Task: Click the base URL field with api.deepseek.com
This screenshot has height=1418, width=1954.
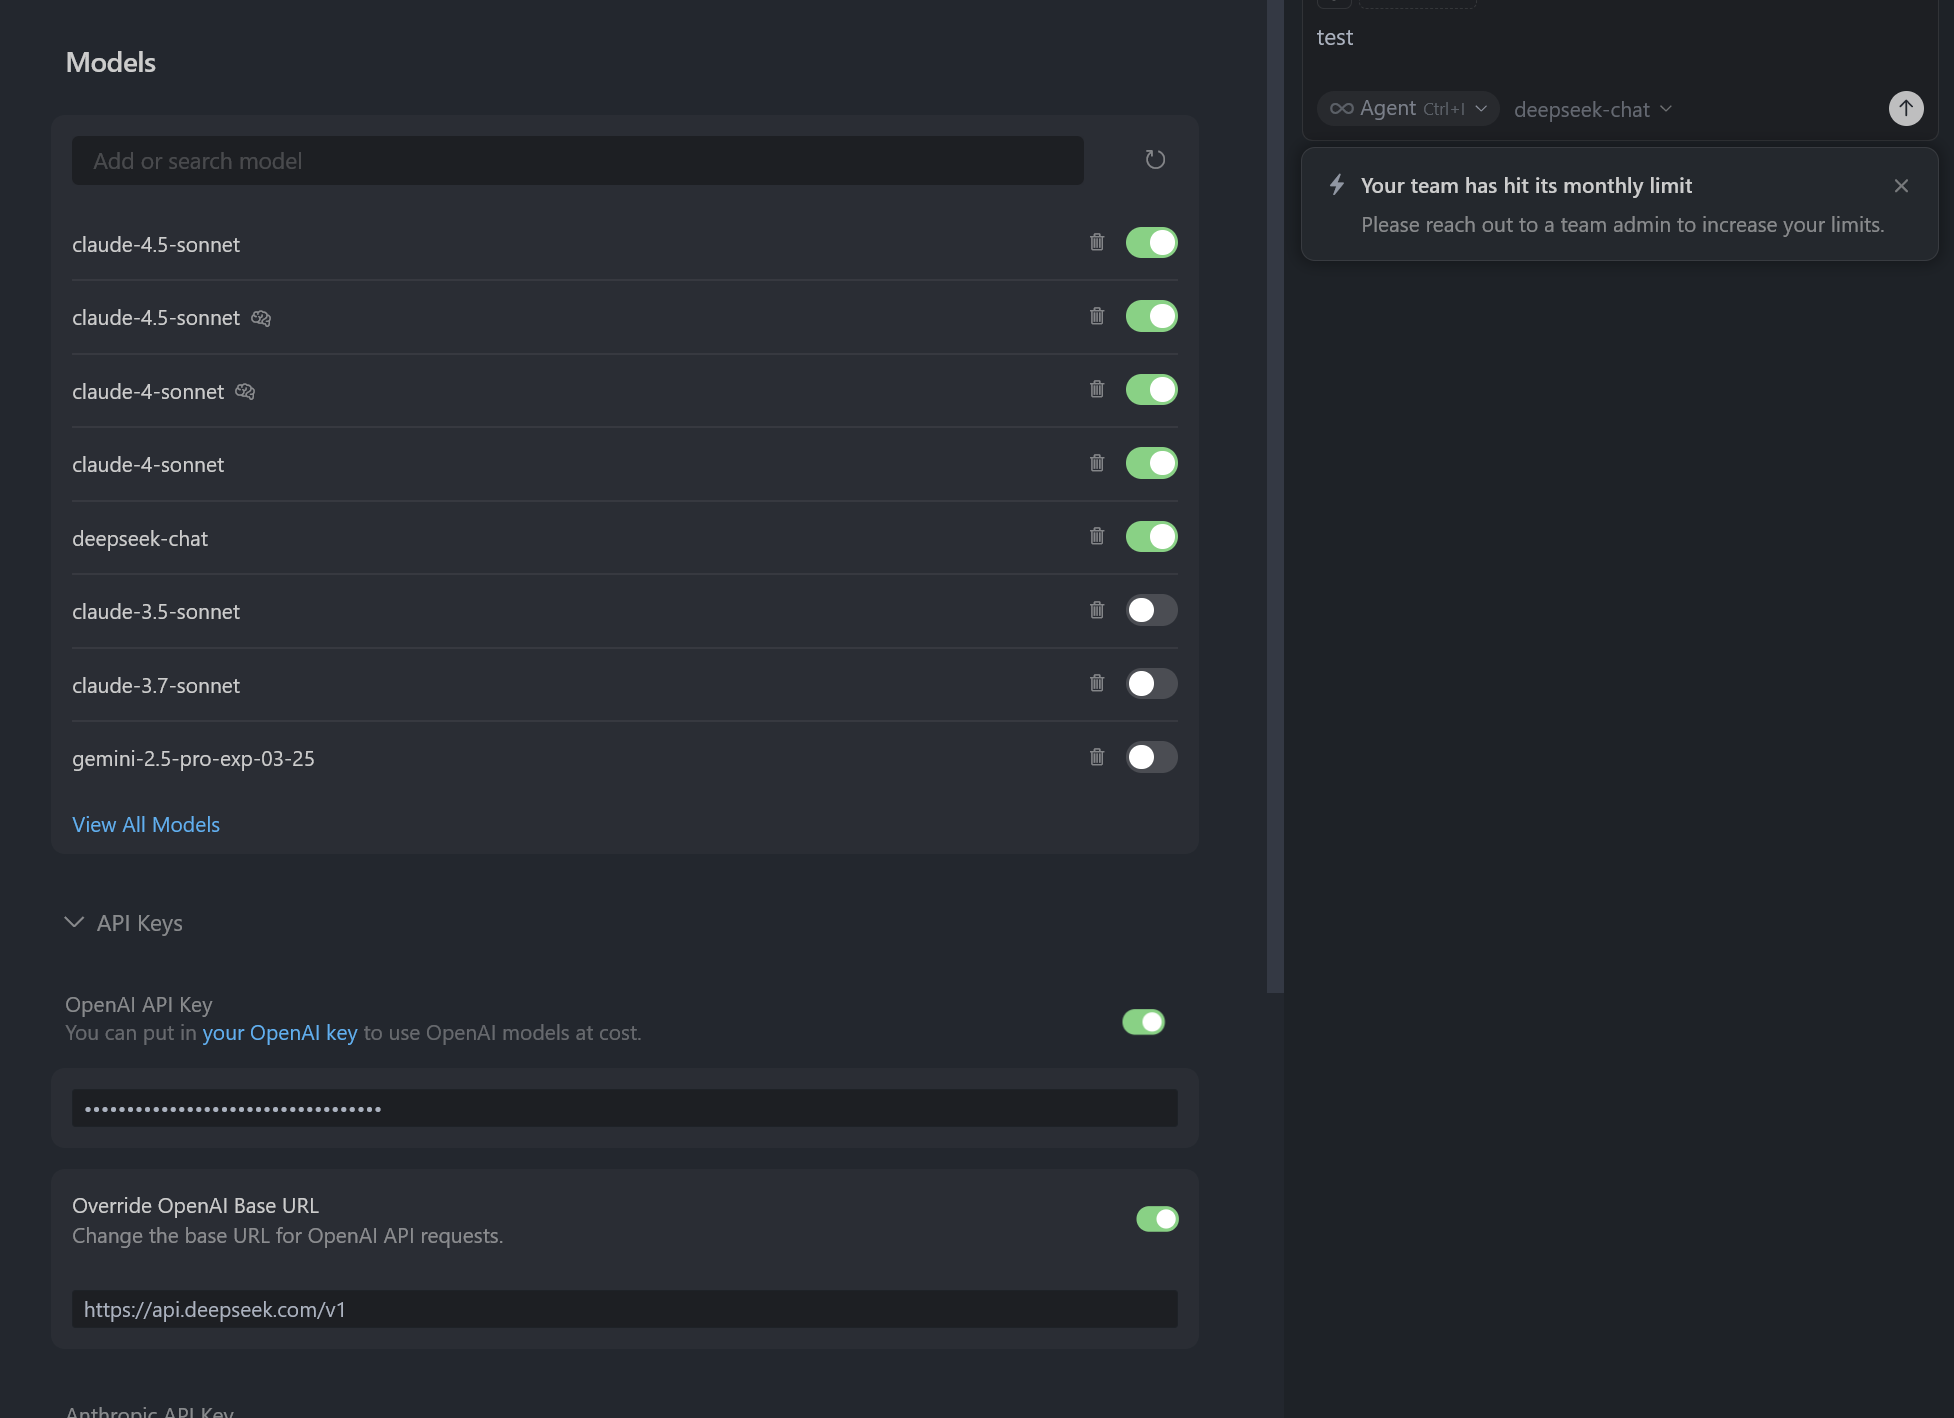Action: pos(624,1310)
